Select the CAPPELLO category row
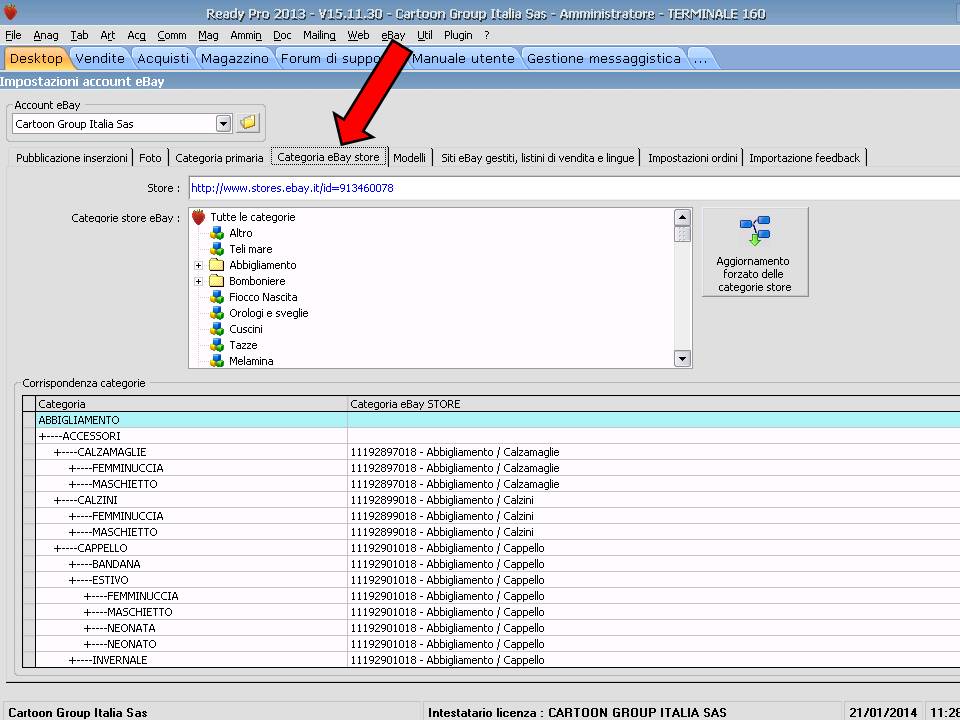 (497, 548)
